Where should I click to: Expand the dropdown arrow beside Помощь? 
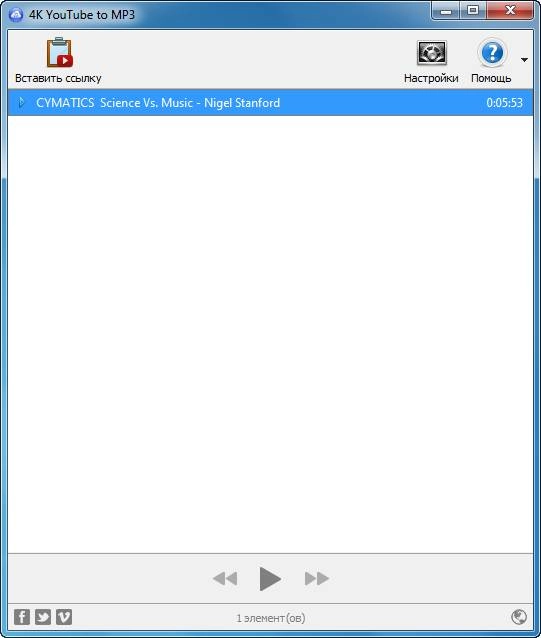click(x=524, y=60)
